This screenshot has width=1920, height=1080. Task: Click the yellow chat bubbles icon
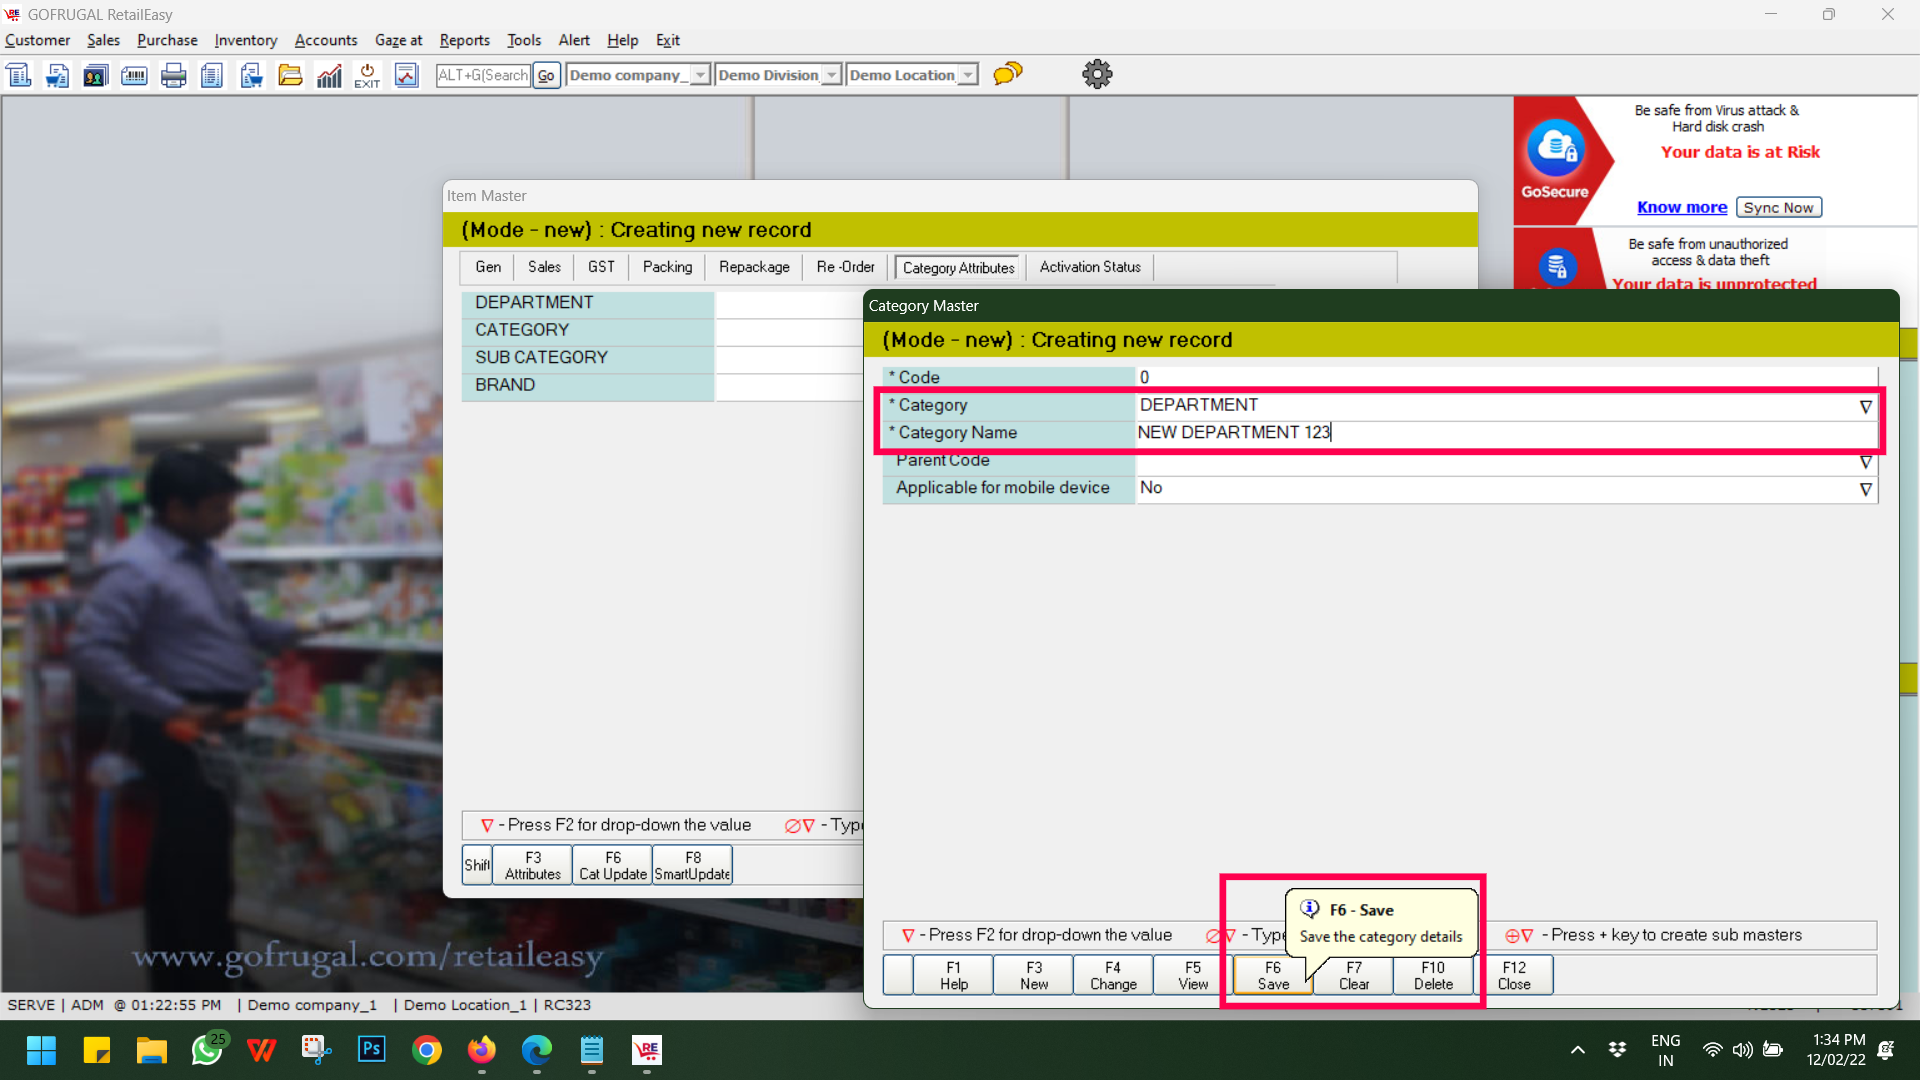1008,74
